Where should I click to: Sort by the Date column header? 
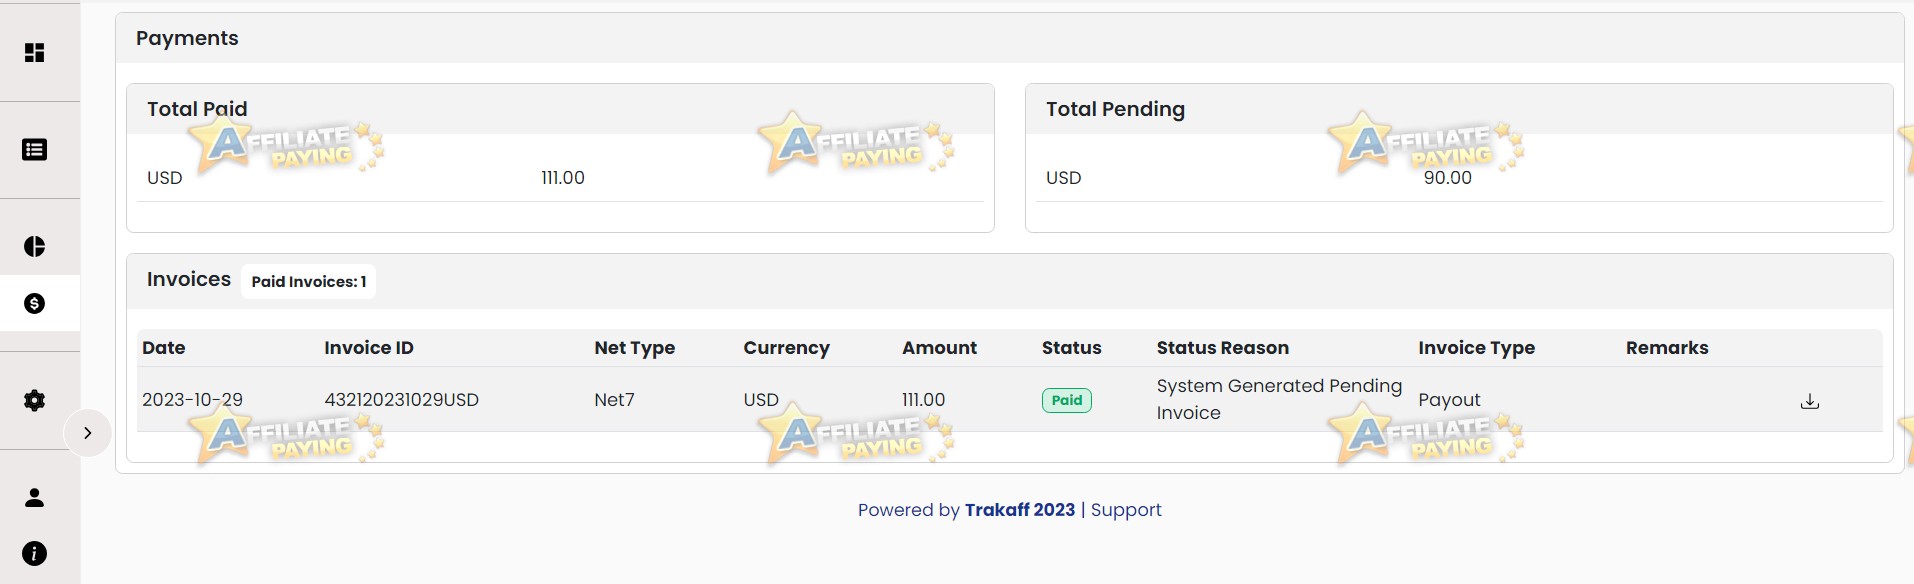coord(164,348)
